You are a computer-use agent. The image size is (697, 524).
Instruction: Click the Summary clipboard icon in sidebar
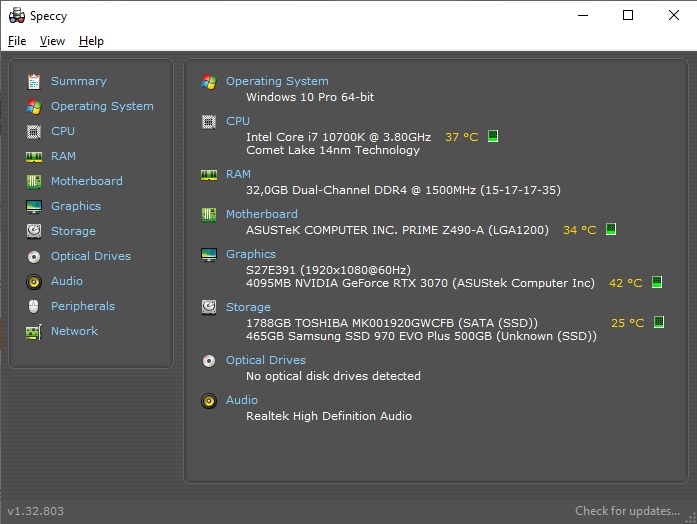(34, 81)
